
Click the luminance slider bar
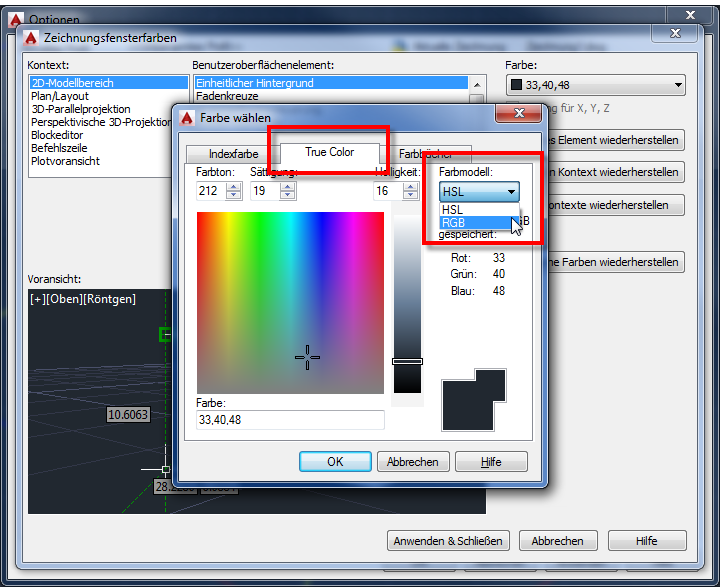[407, 300]
